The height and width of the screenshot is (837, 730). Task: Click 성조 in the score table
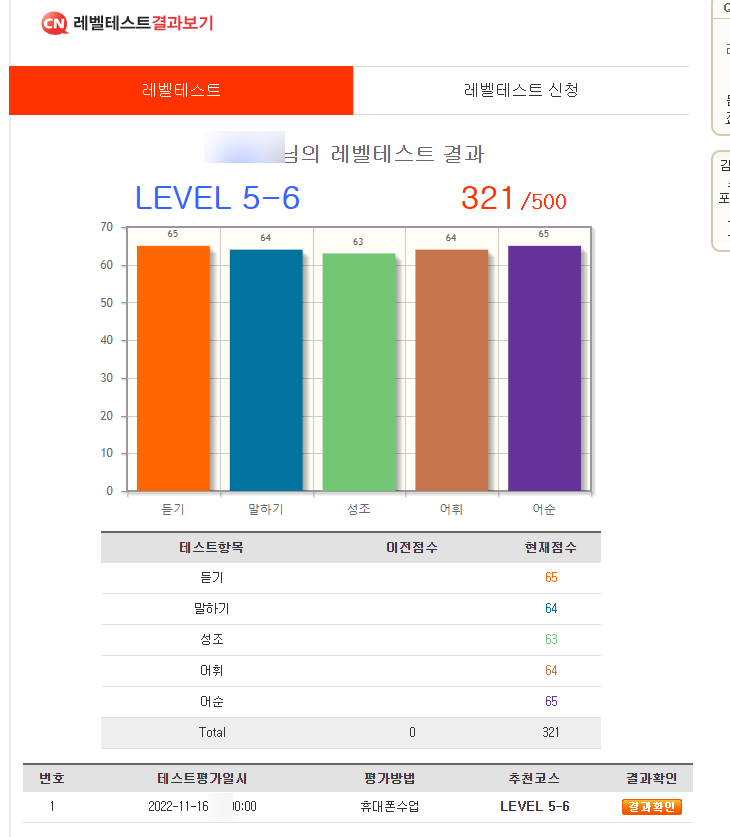[211, 639]
